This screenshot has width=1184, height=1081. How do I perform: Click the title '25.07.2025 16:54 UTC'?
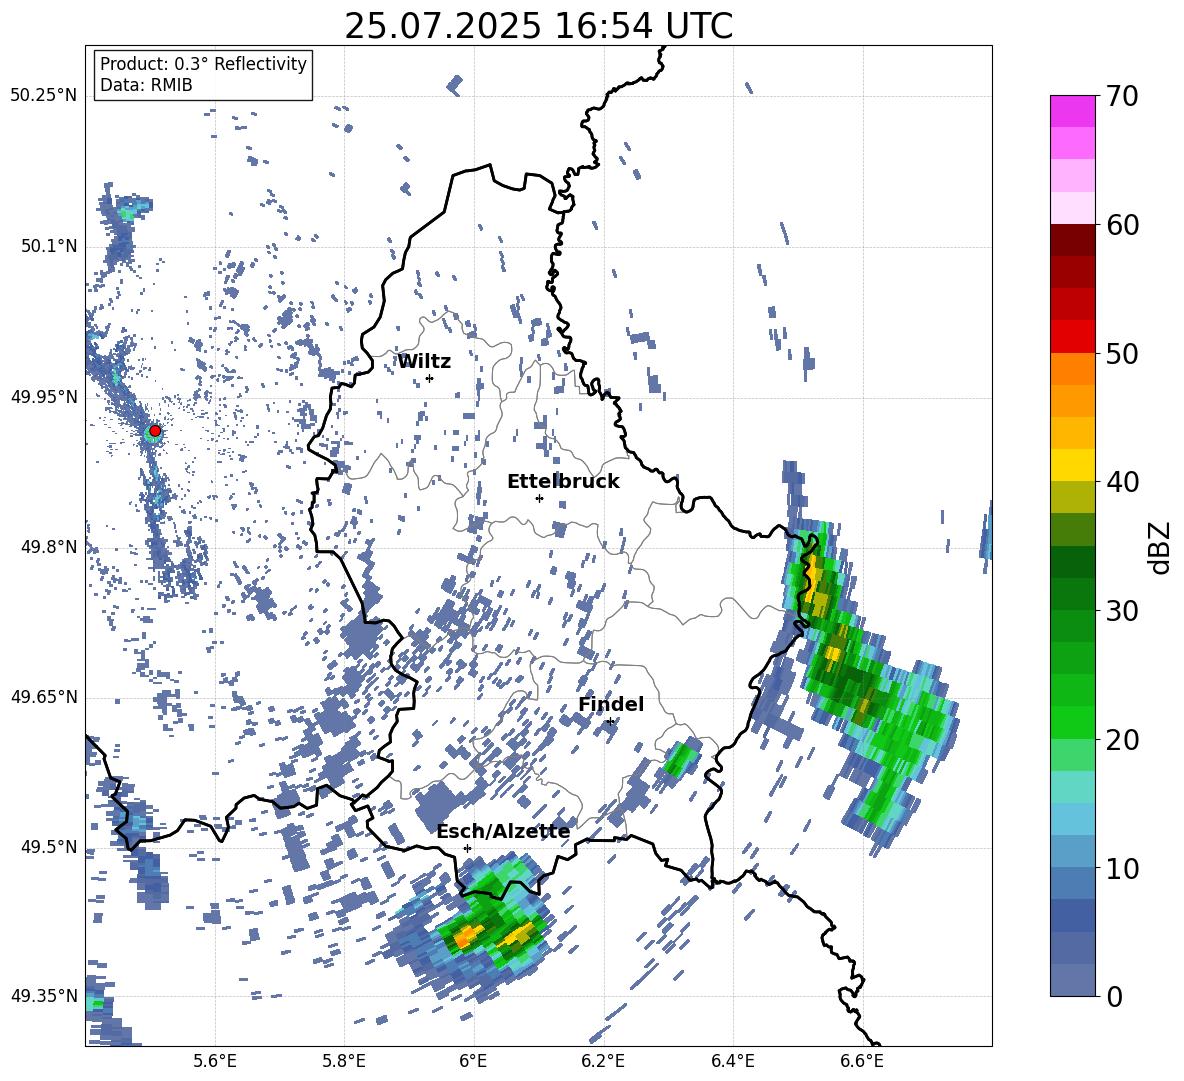coord(538,26)
